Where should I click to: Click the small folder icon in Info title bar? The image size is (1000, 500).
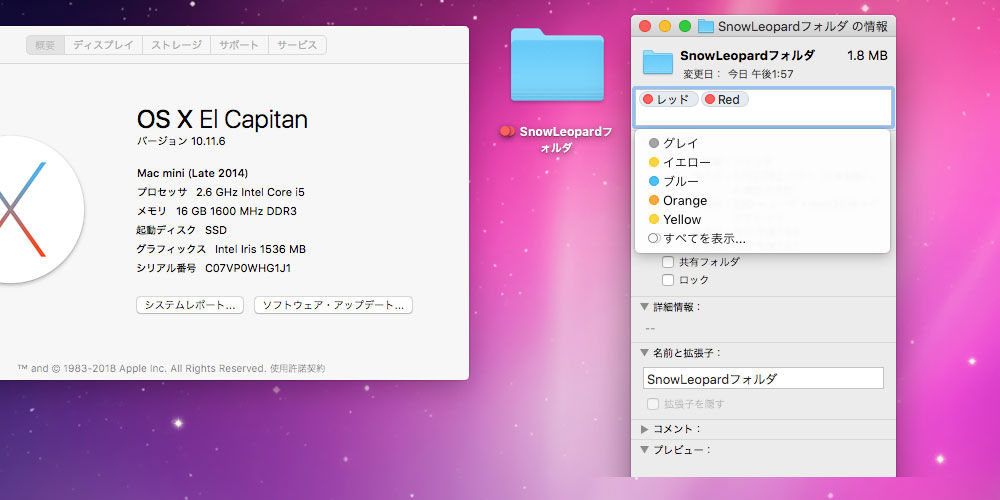(x=705, y=26)
